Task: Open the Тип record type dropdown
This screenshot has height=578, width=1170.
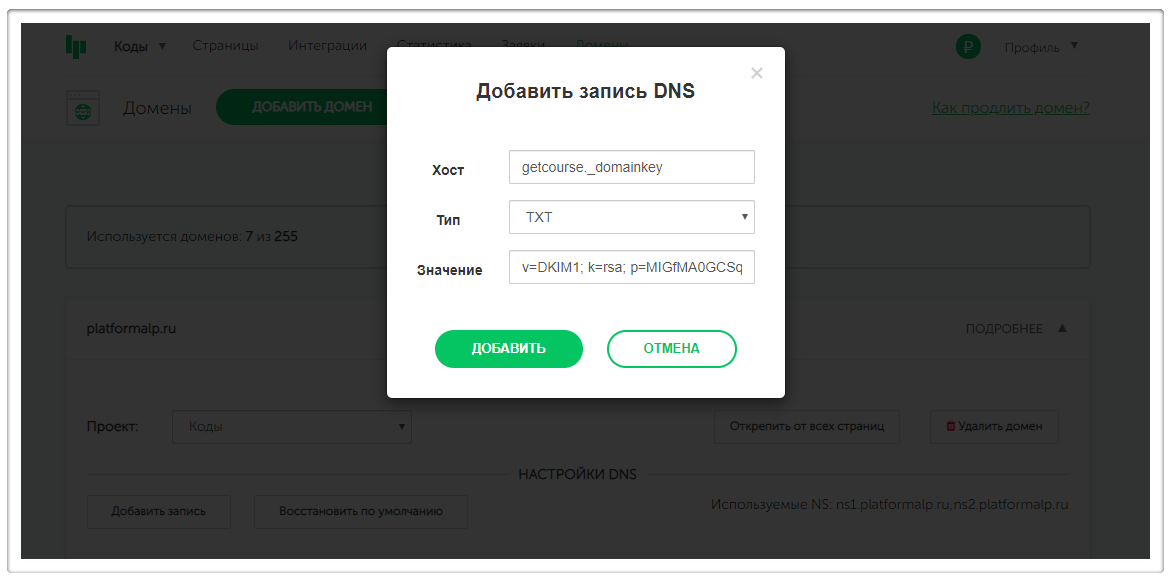Action: (632, 217)
